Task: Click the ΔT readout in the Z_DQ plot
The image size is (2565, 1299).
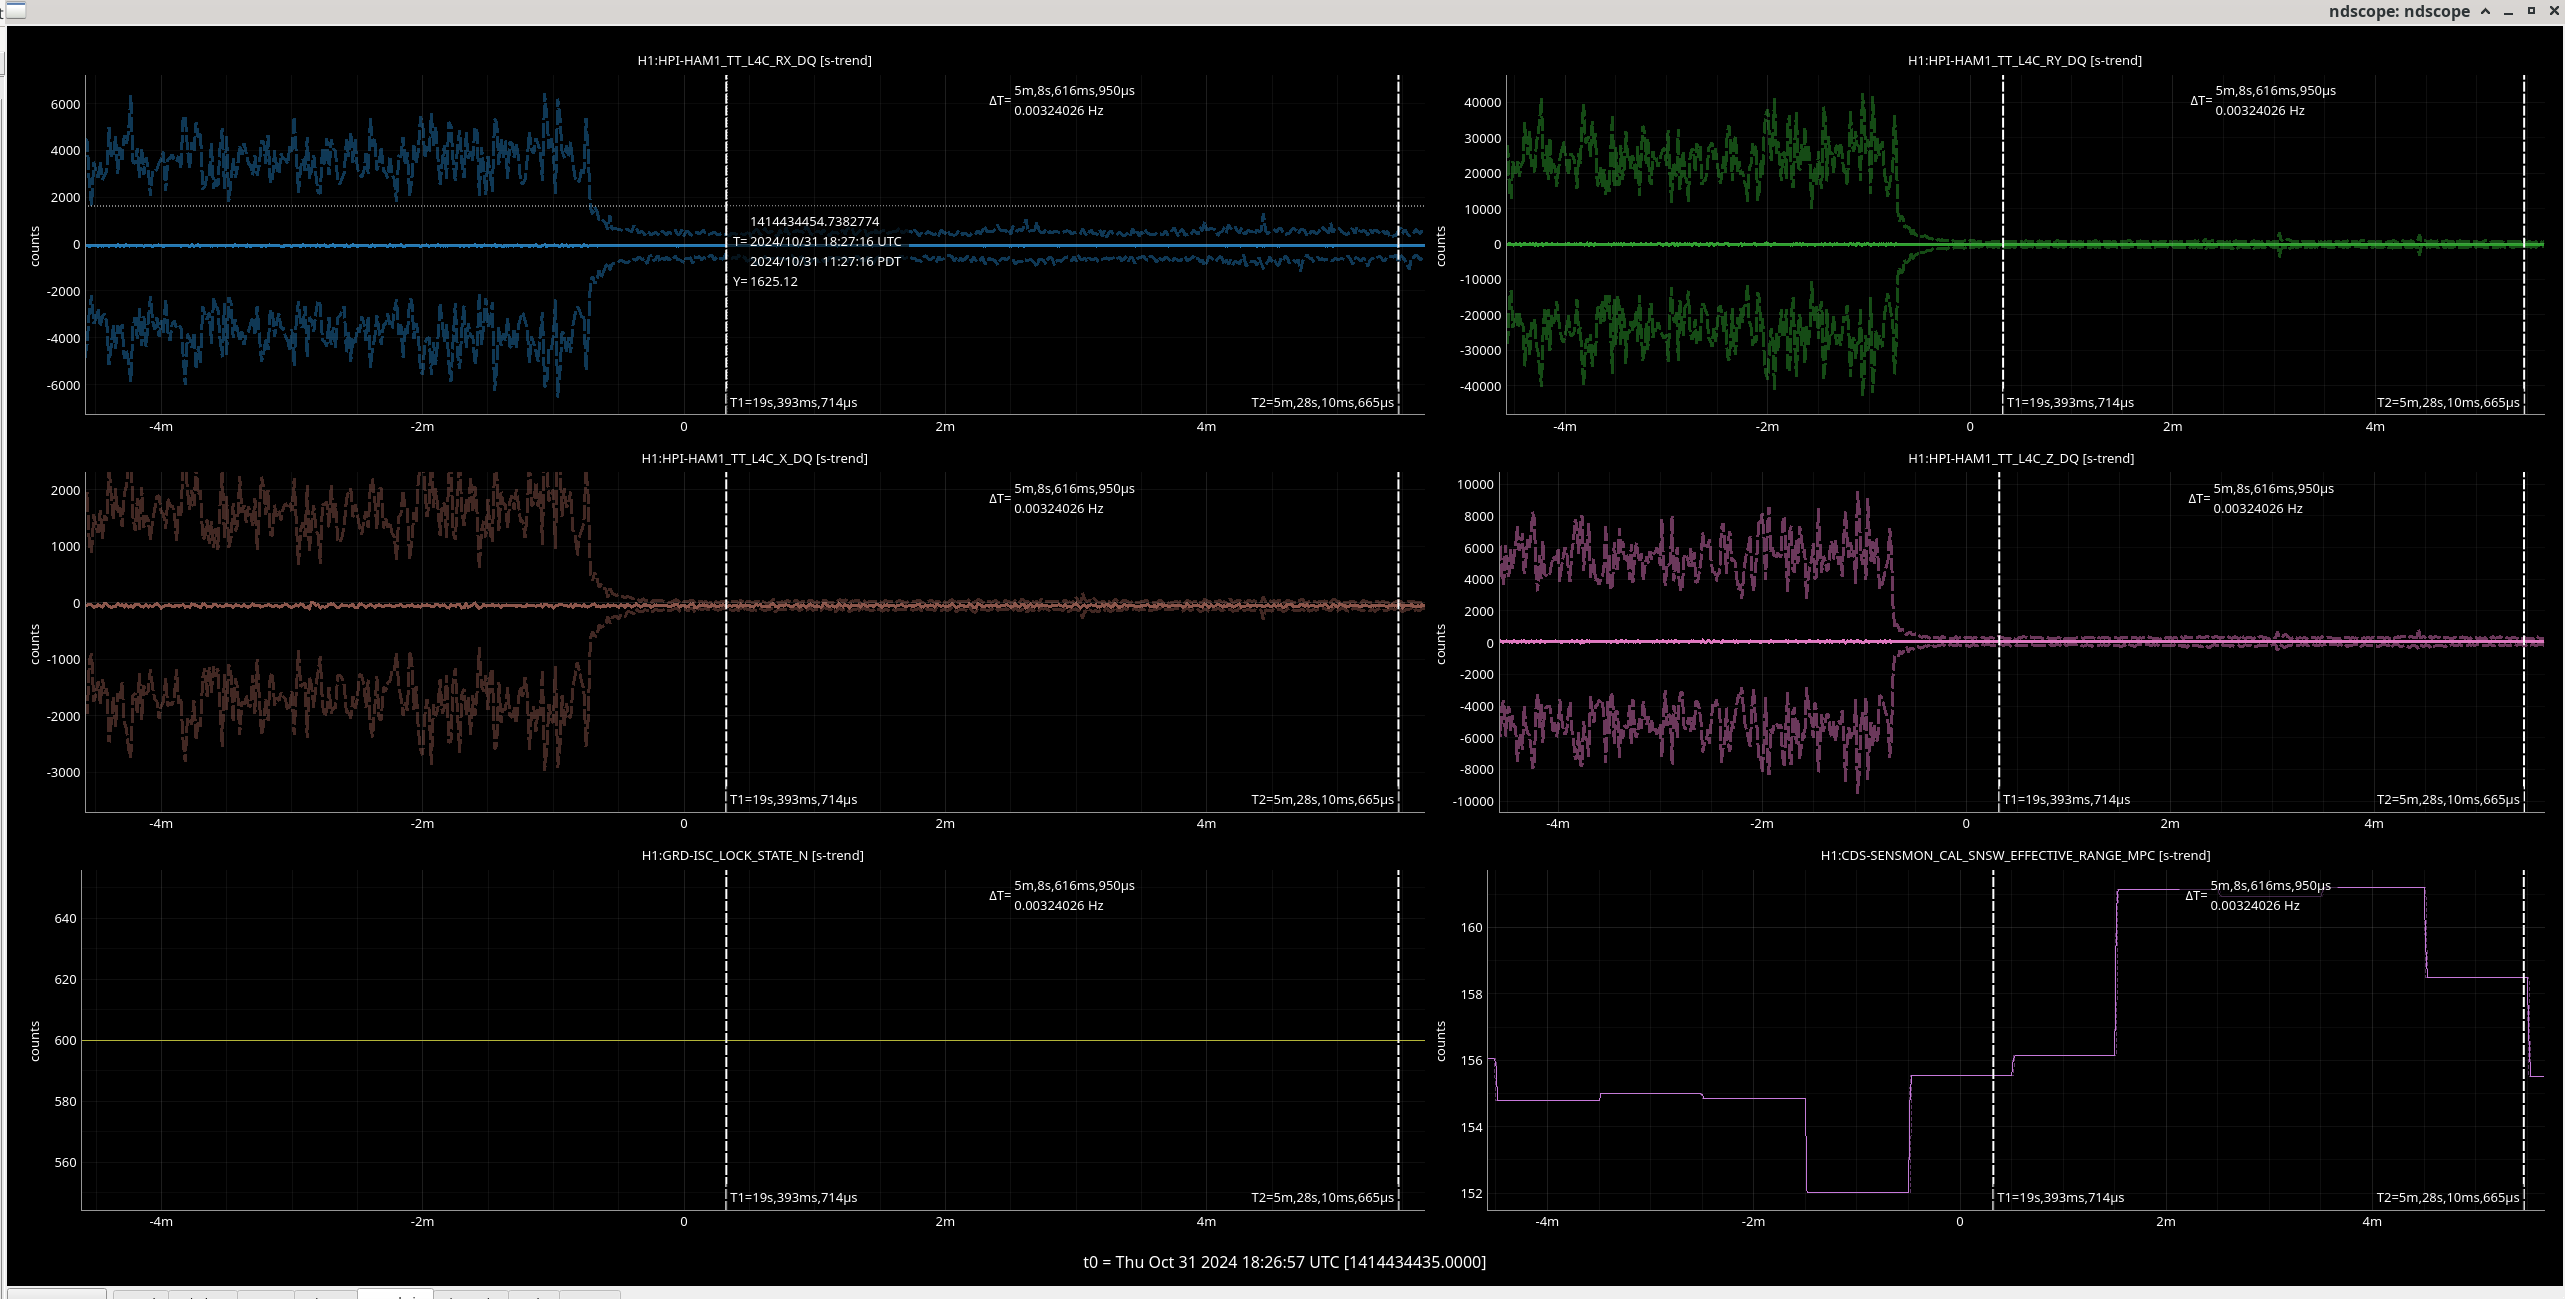Action: [x=2261, y=498]
